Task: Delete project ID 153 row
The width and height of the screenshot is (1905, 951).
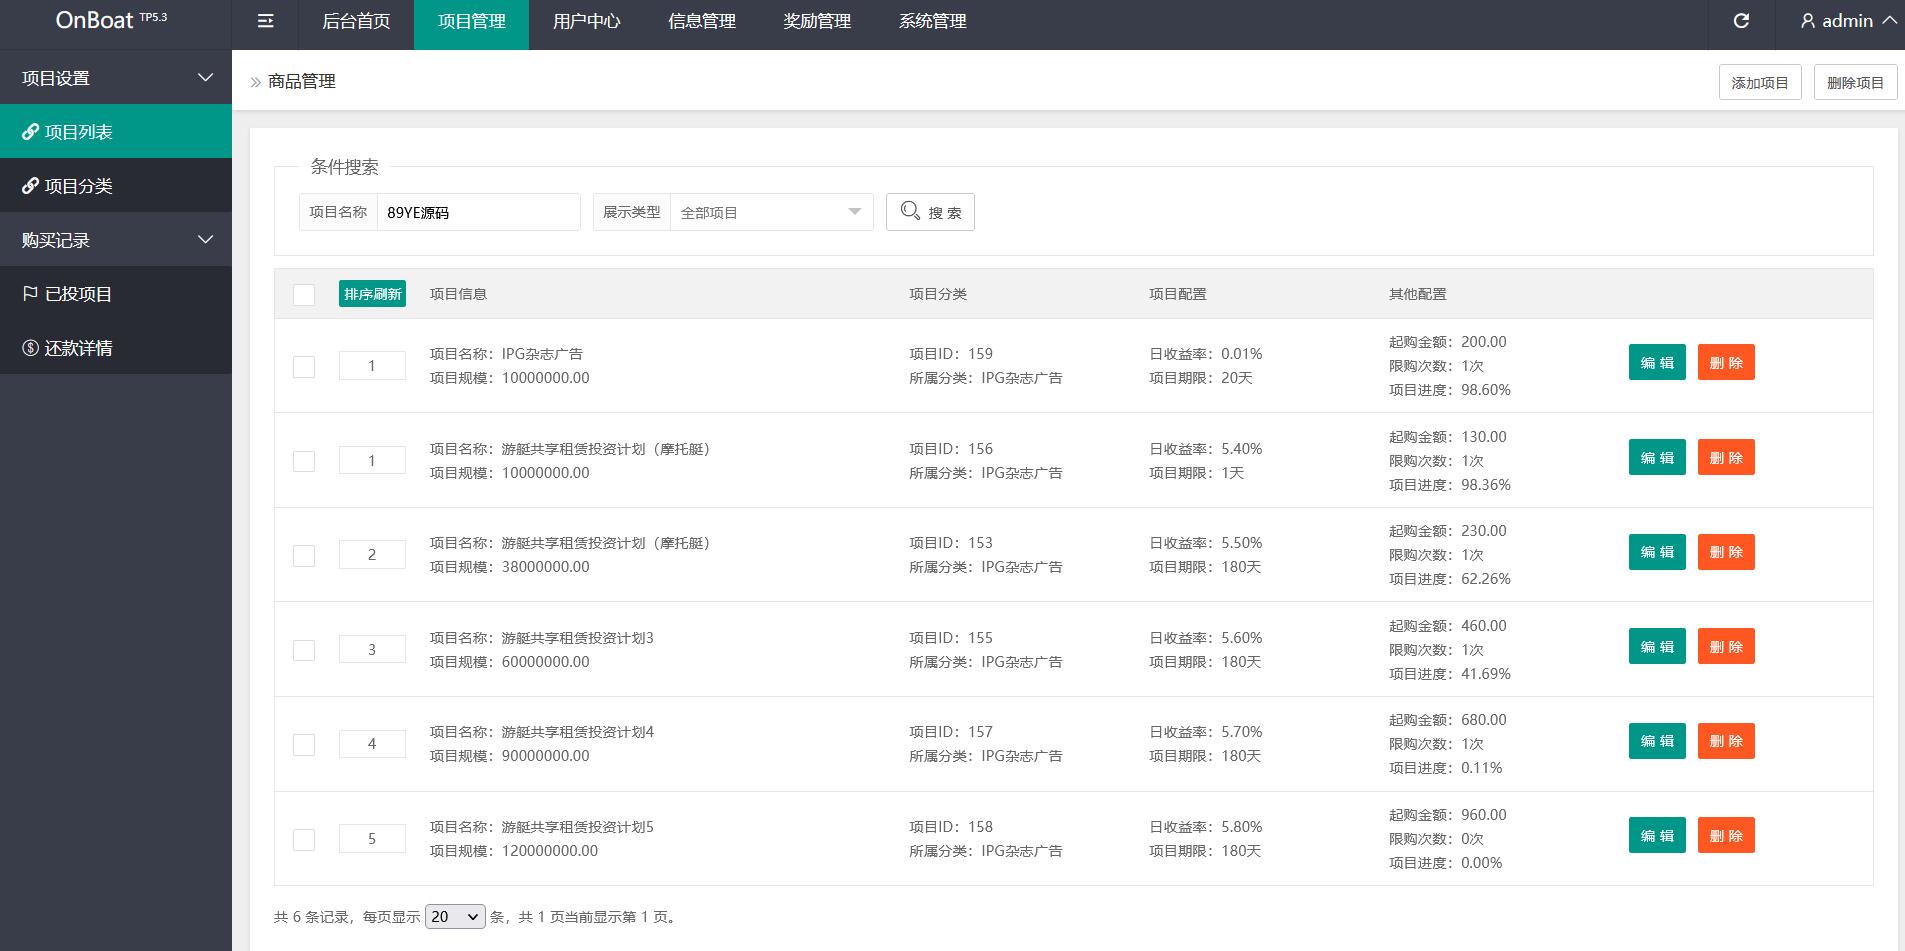Action: tap(1726, 551)
